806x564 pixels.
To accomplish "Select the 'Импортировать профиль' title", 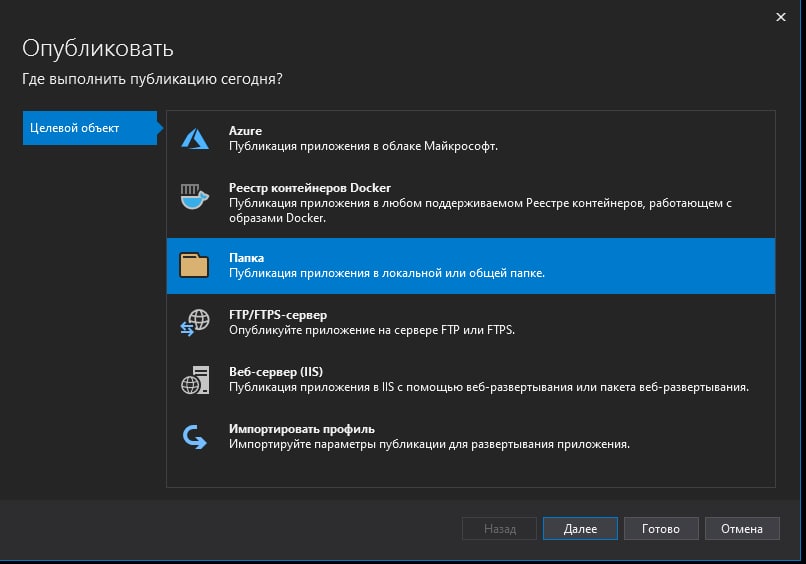I will coord(302,429).
